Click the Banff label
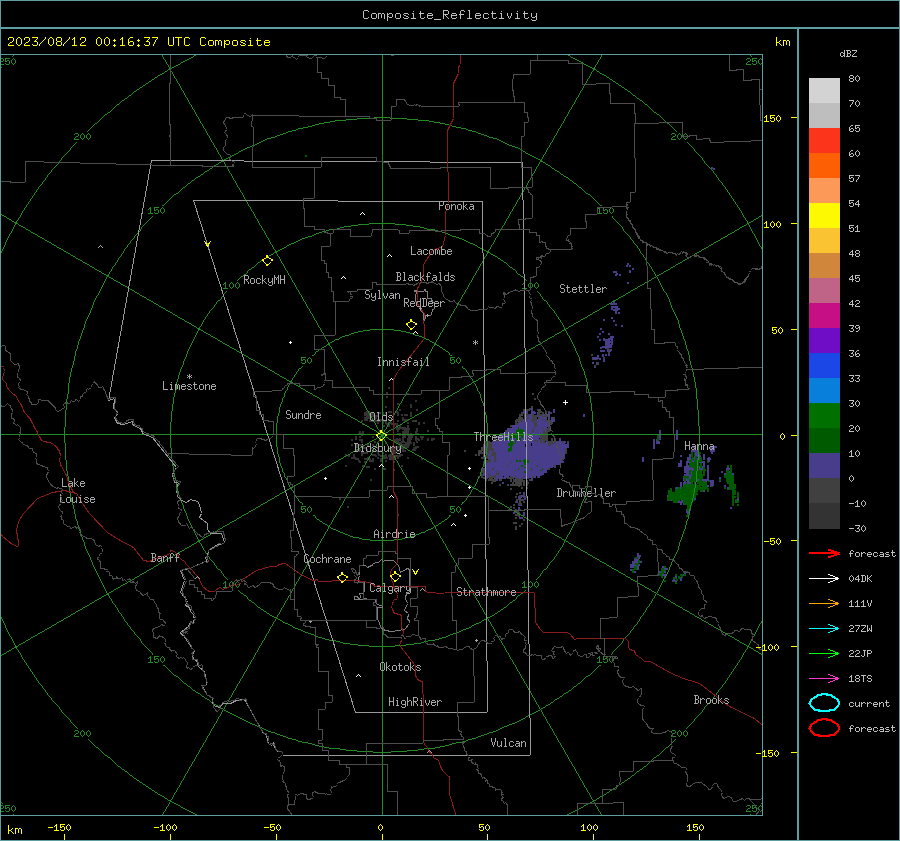Screen dimensions: 900x841 pyautogui.click(x=165, y=557)
